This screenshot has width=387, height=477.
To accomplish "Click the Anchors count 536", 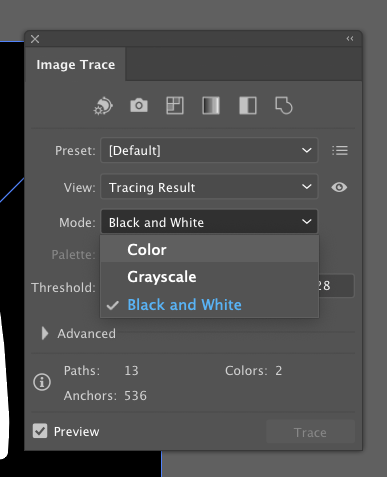I will (x=135, y=395).
